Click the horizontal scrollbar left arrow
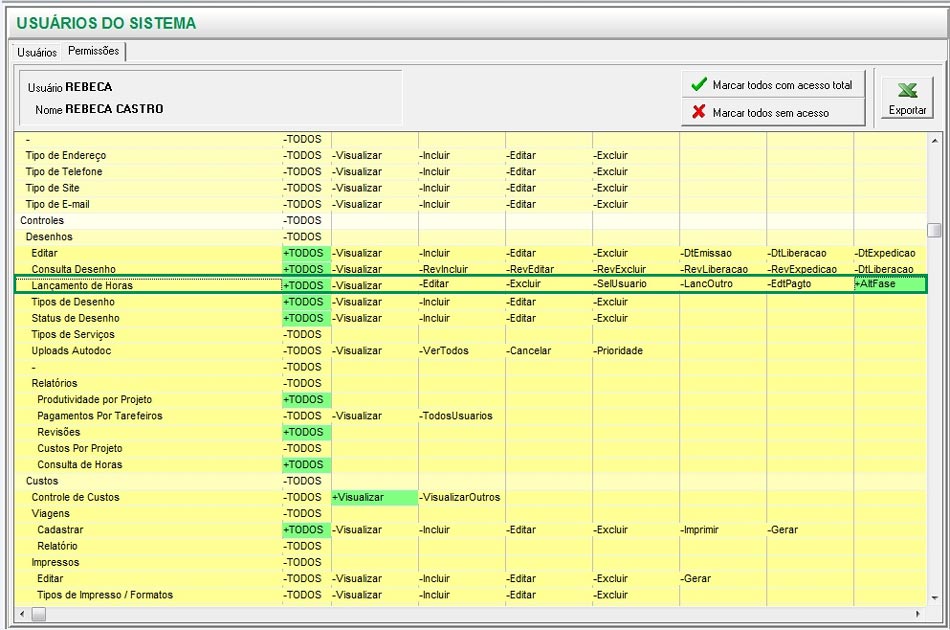Screen dimensions: 950x630 [21, 613]
